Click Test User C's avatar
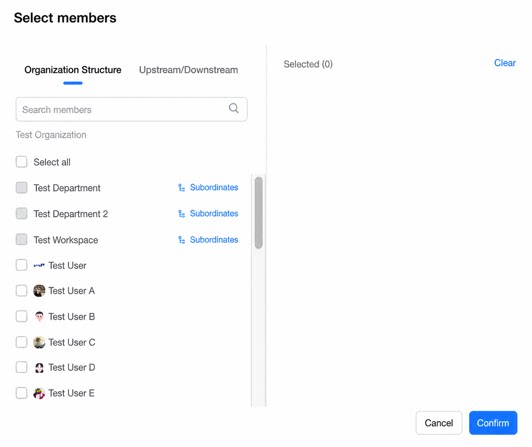The height and width of the screenshot is (447, 532). [39, 342]
